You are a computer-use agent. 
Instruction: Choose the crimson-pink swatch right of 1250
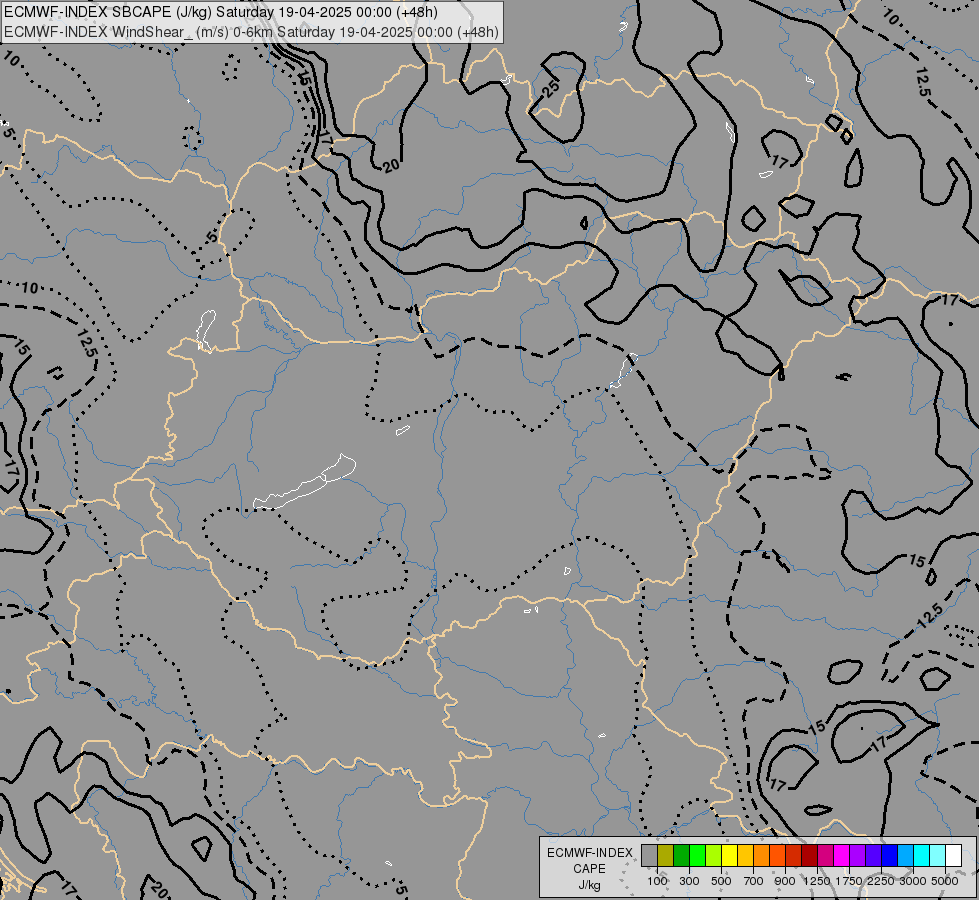pyautogui.click(x=825, y=856)
